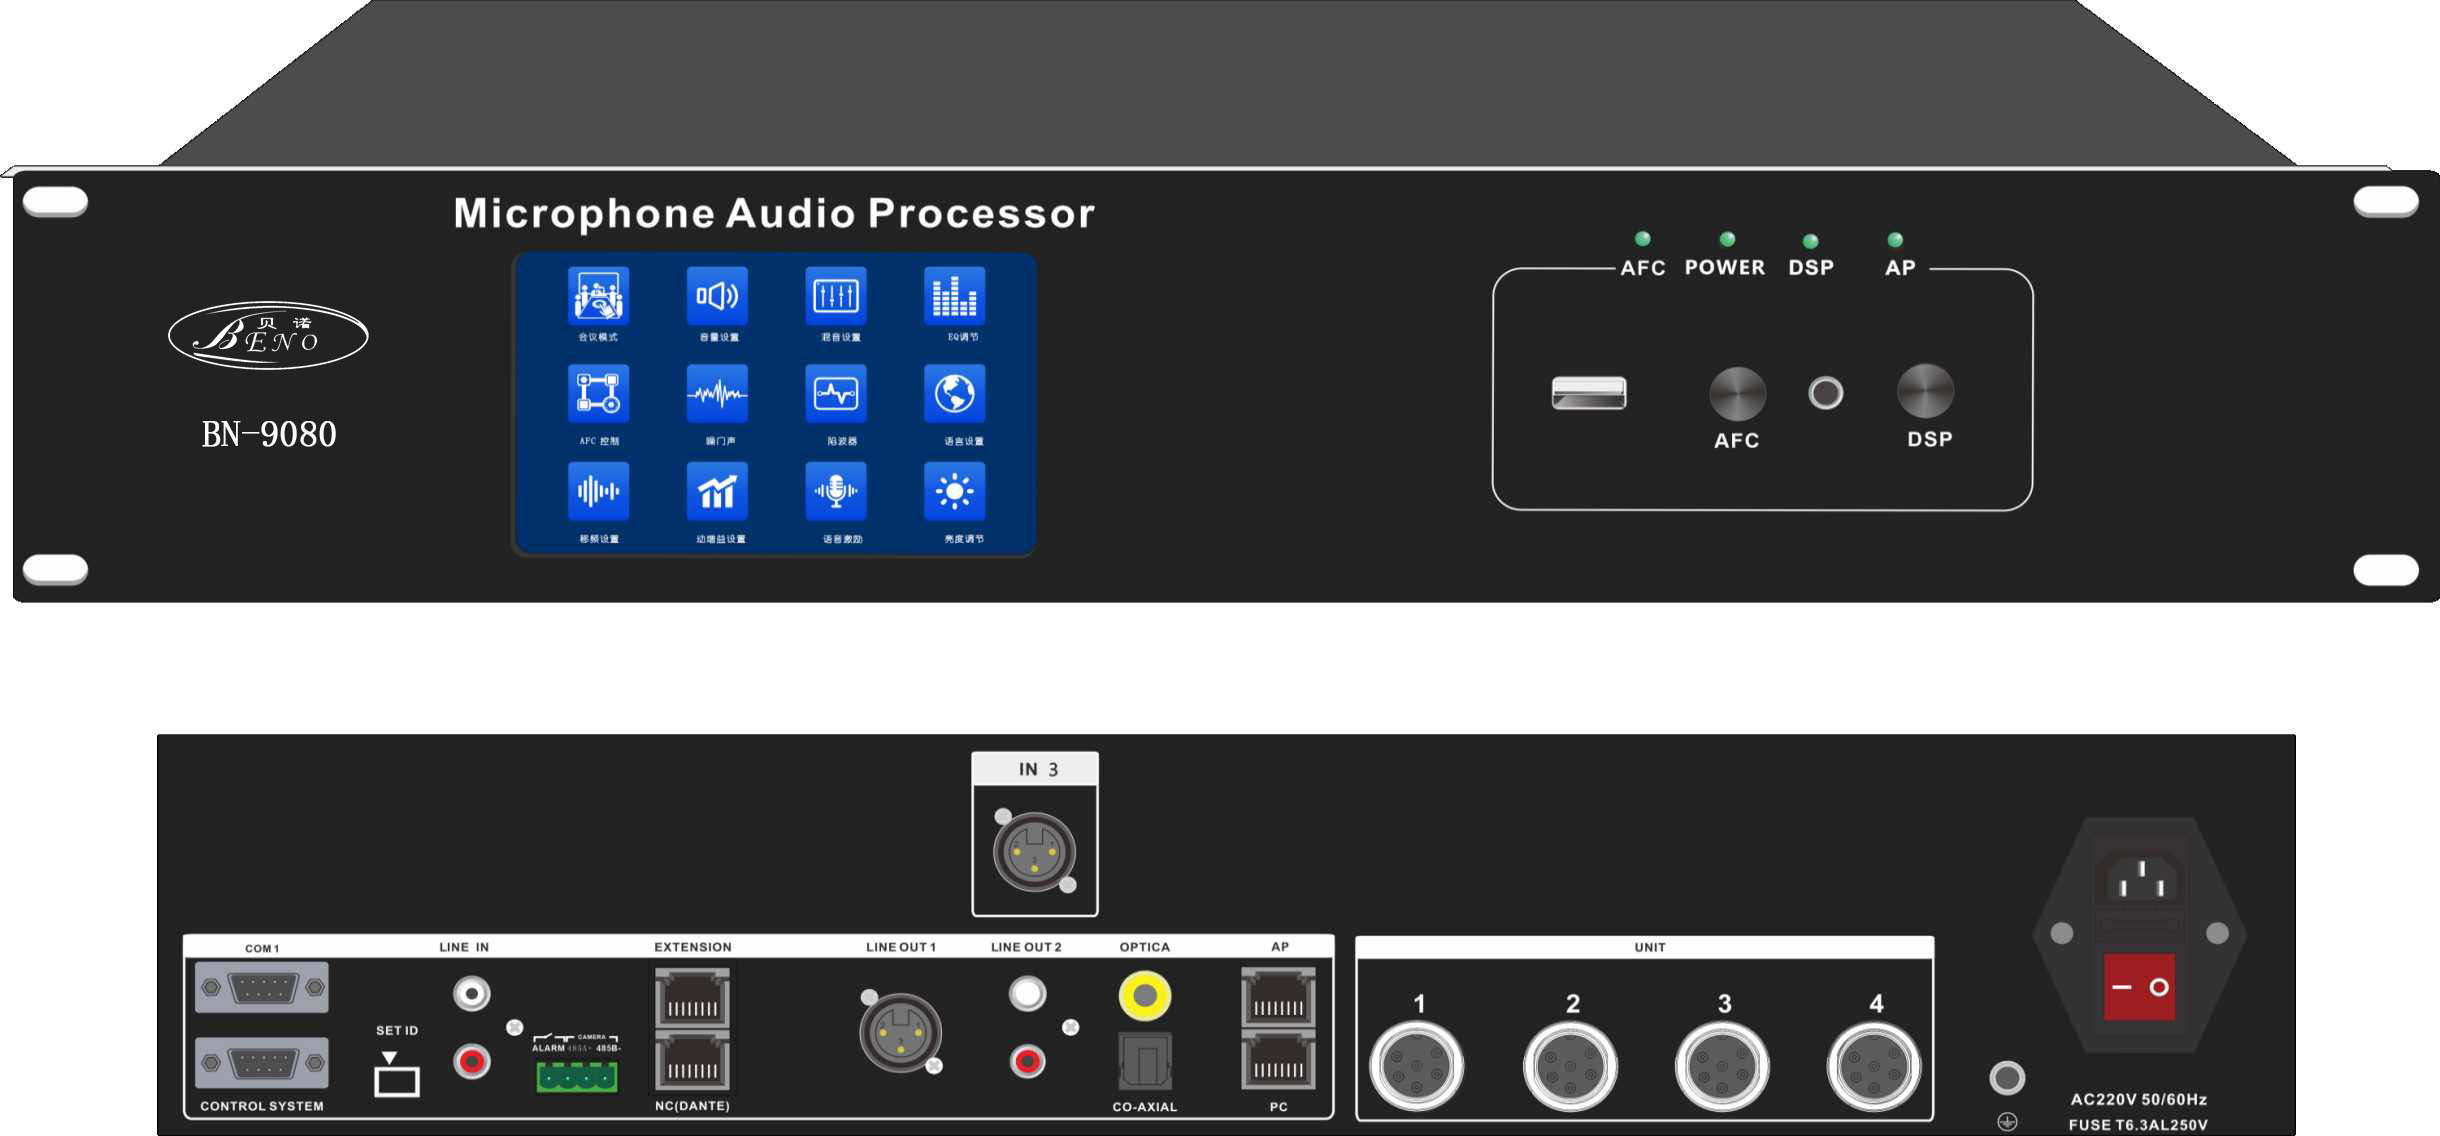Image resolution: width=2440 pixels, height=1136 pixels.
Task: Click the front panel USB port
Action: coord(1588,393)
